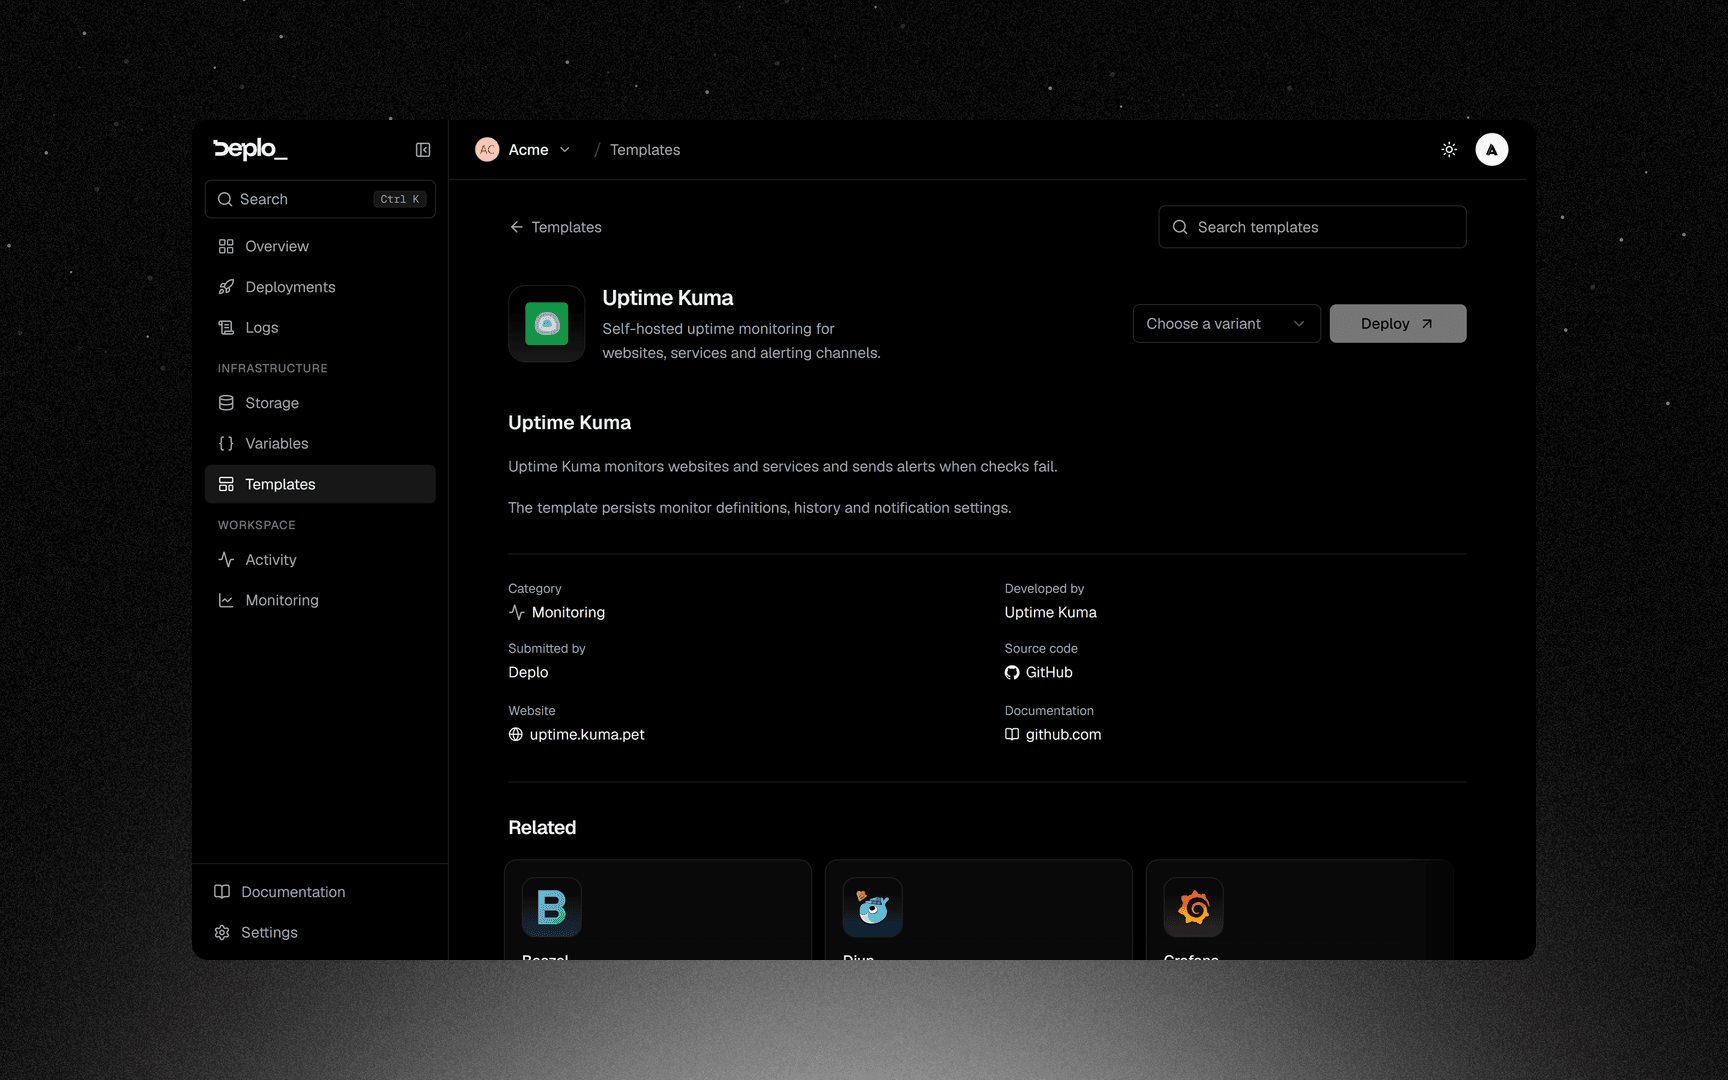Open the sidebar Search box
This screenshot has width=1728, height=1080.
[320, 199]
